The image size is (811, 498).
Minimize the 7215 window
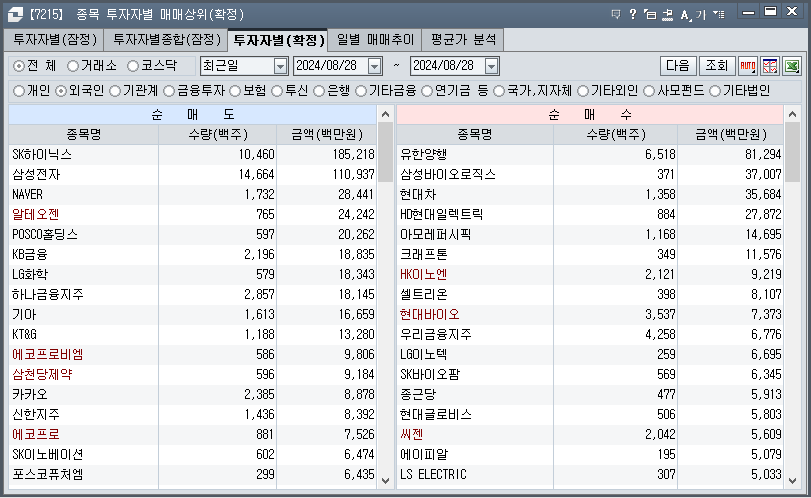(748, 12)
